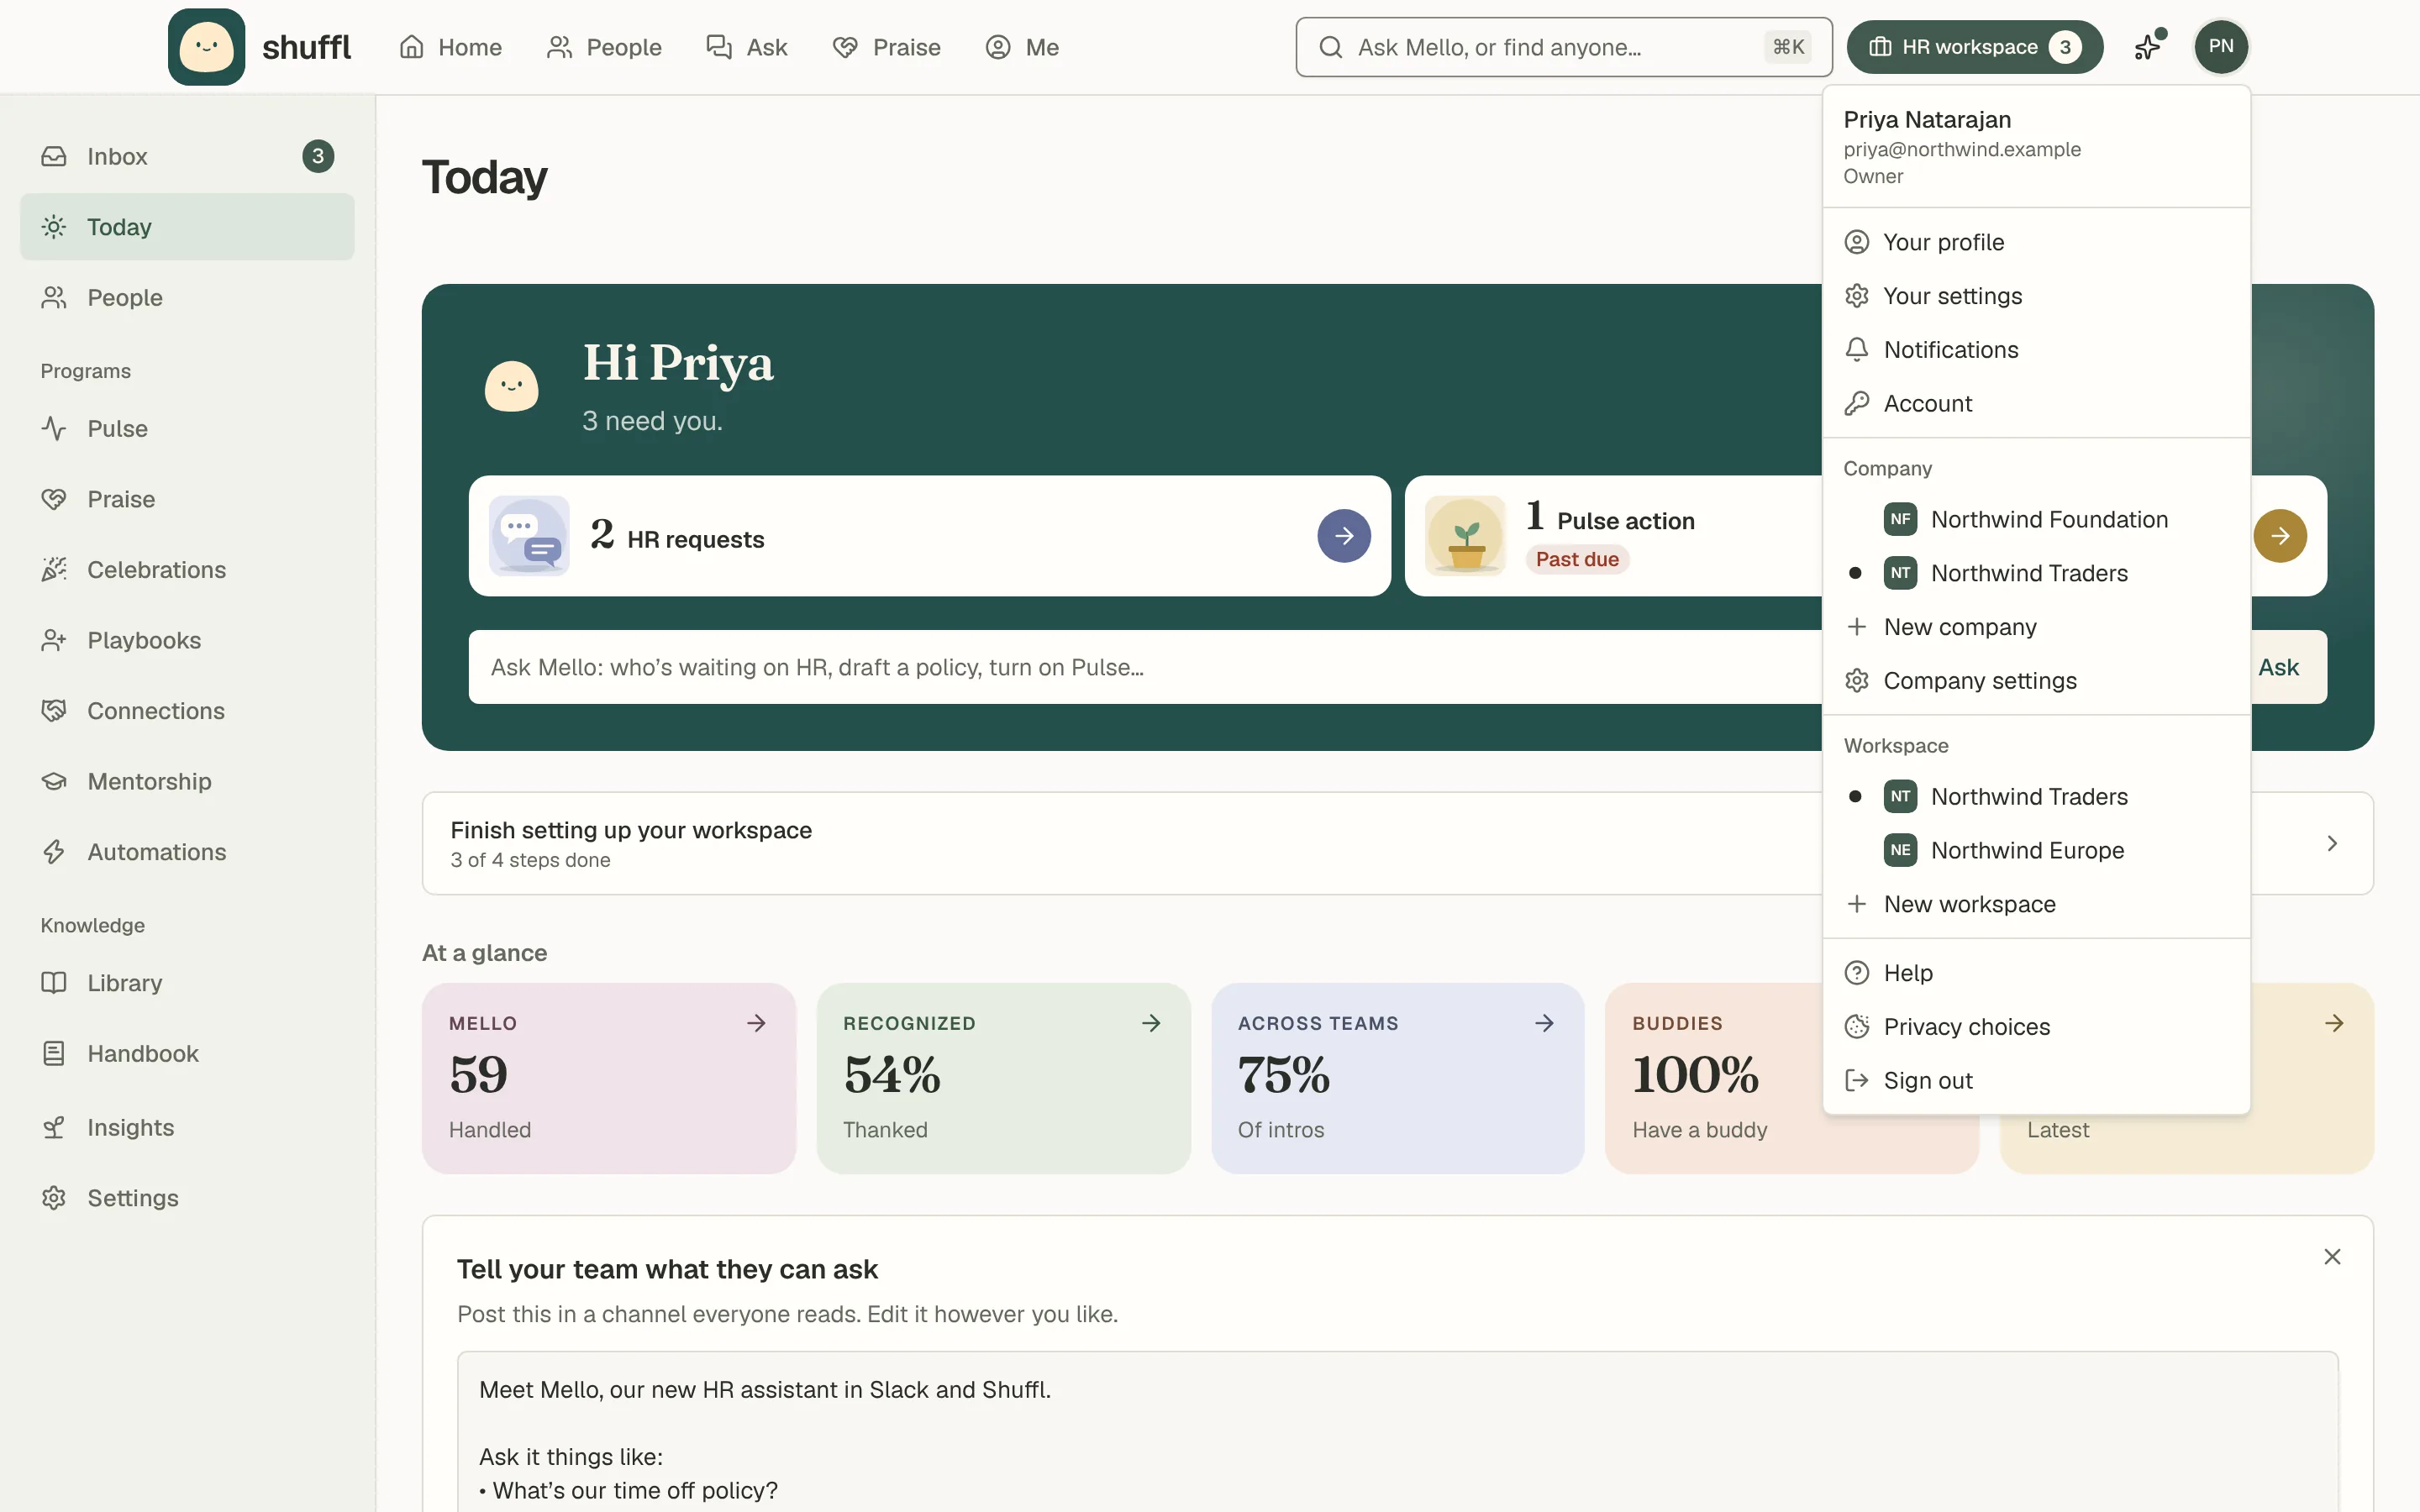Open the Recognized card arrow
This screenshot has height=1512, width=2420.
[1151, 1023]
